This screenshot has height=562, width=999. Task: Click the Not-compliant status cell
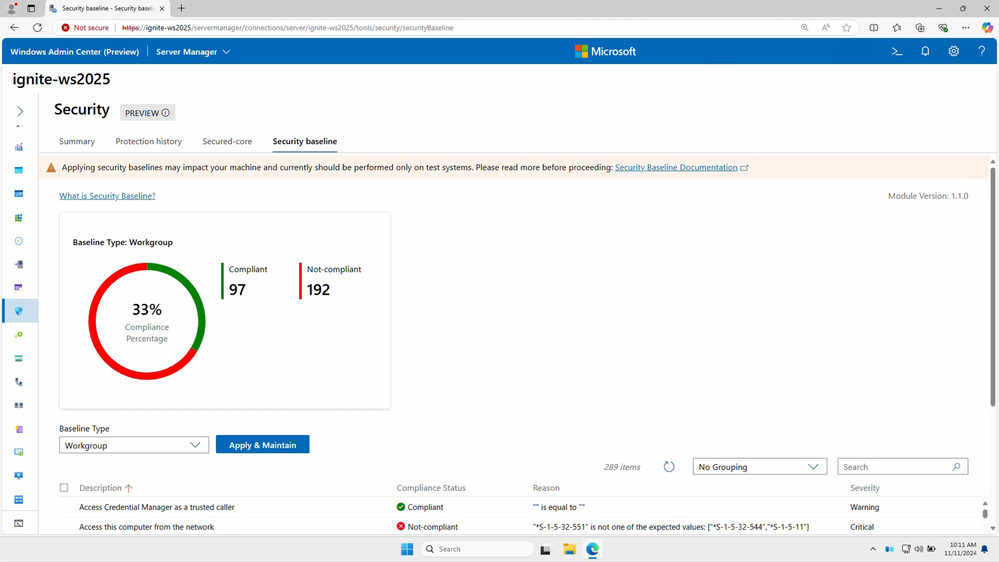coord(427,527)
